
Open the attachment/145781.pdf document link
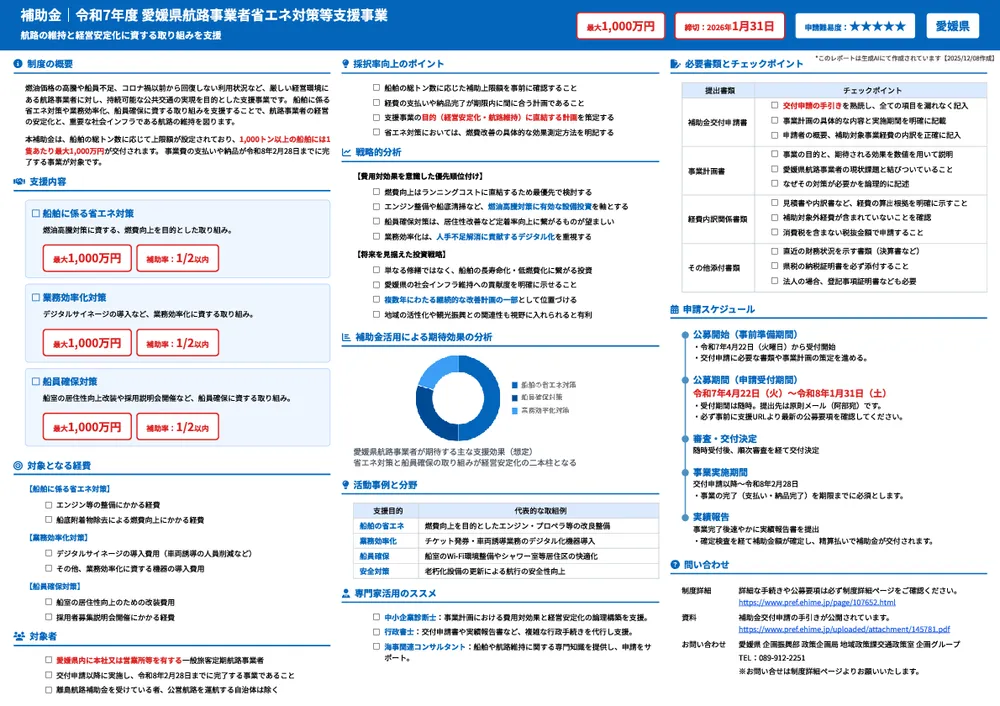coord(843,630)
